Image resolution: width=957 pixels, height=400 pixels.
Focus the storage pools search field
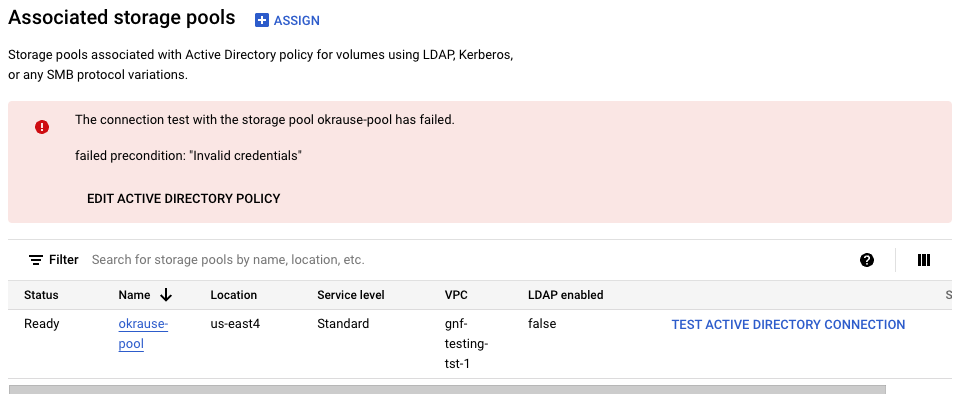pos(400,260)
